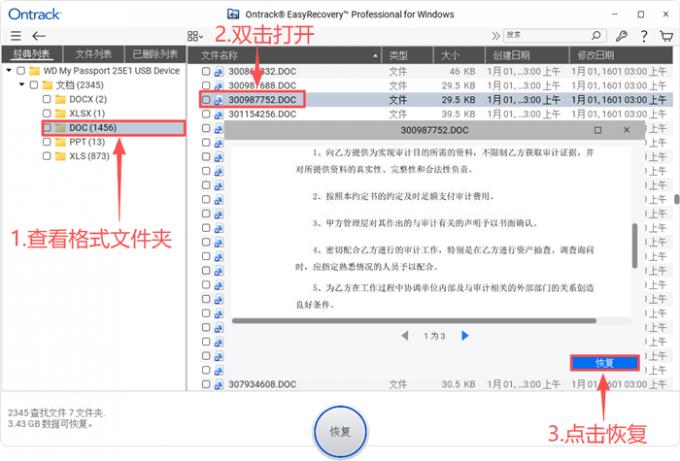Screen dimensions: 680x461
Task: Click the 300987752.DOC file icon
Action: coord(219,100)
